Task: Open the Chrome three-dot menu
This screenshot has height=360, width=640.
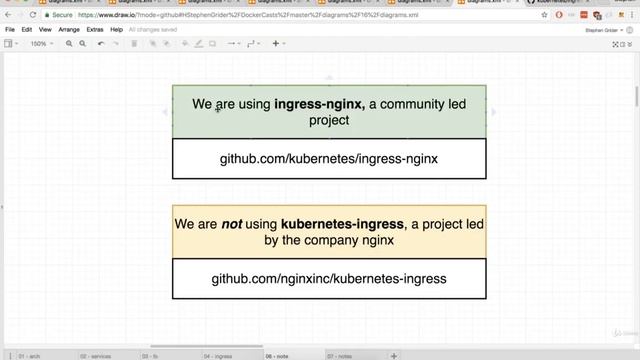Action: [632, 15]
